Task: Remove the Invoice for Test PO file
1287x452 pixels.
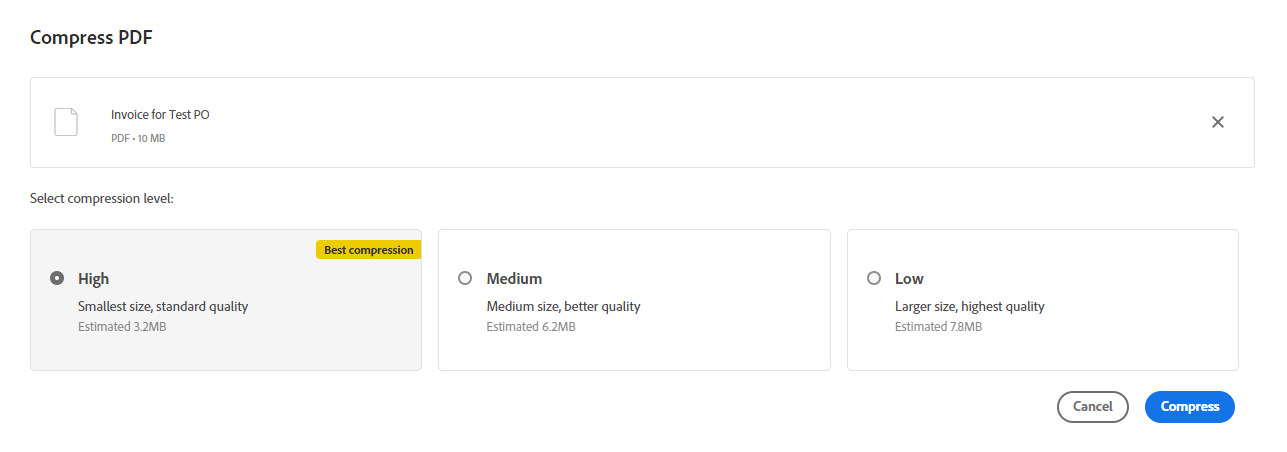Action: tap(1217, 122)
